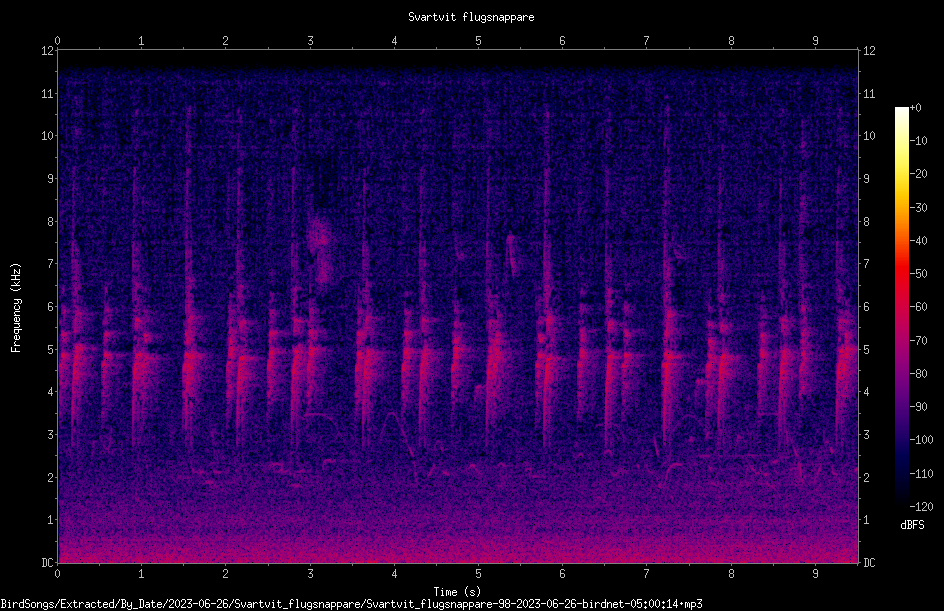944x611 pixels.
Task: Pick the white top end of the dBFS color scale
Action: (x=901, y=111)
